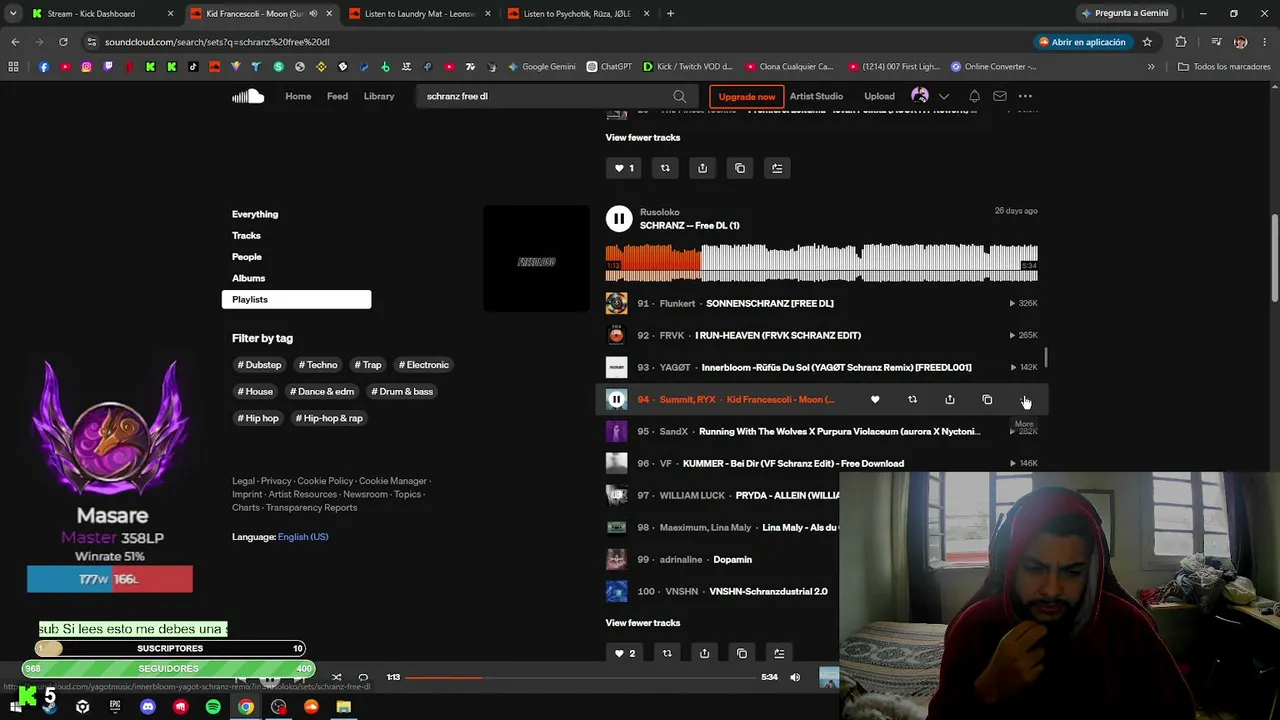This screenshot has width=1280, height=720.
Task: Toggle like on the playlist showing 1 like
Action: 624,168
